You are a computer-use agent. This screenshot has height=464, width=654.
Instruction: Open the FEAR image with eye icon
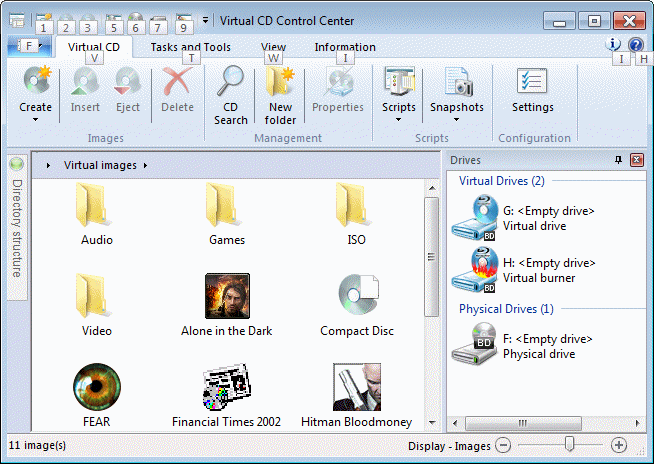tap(97, 387)
